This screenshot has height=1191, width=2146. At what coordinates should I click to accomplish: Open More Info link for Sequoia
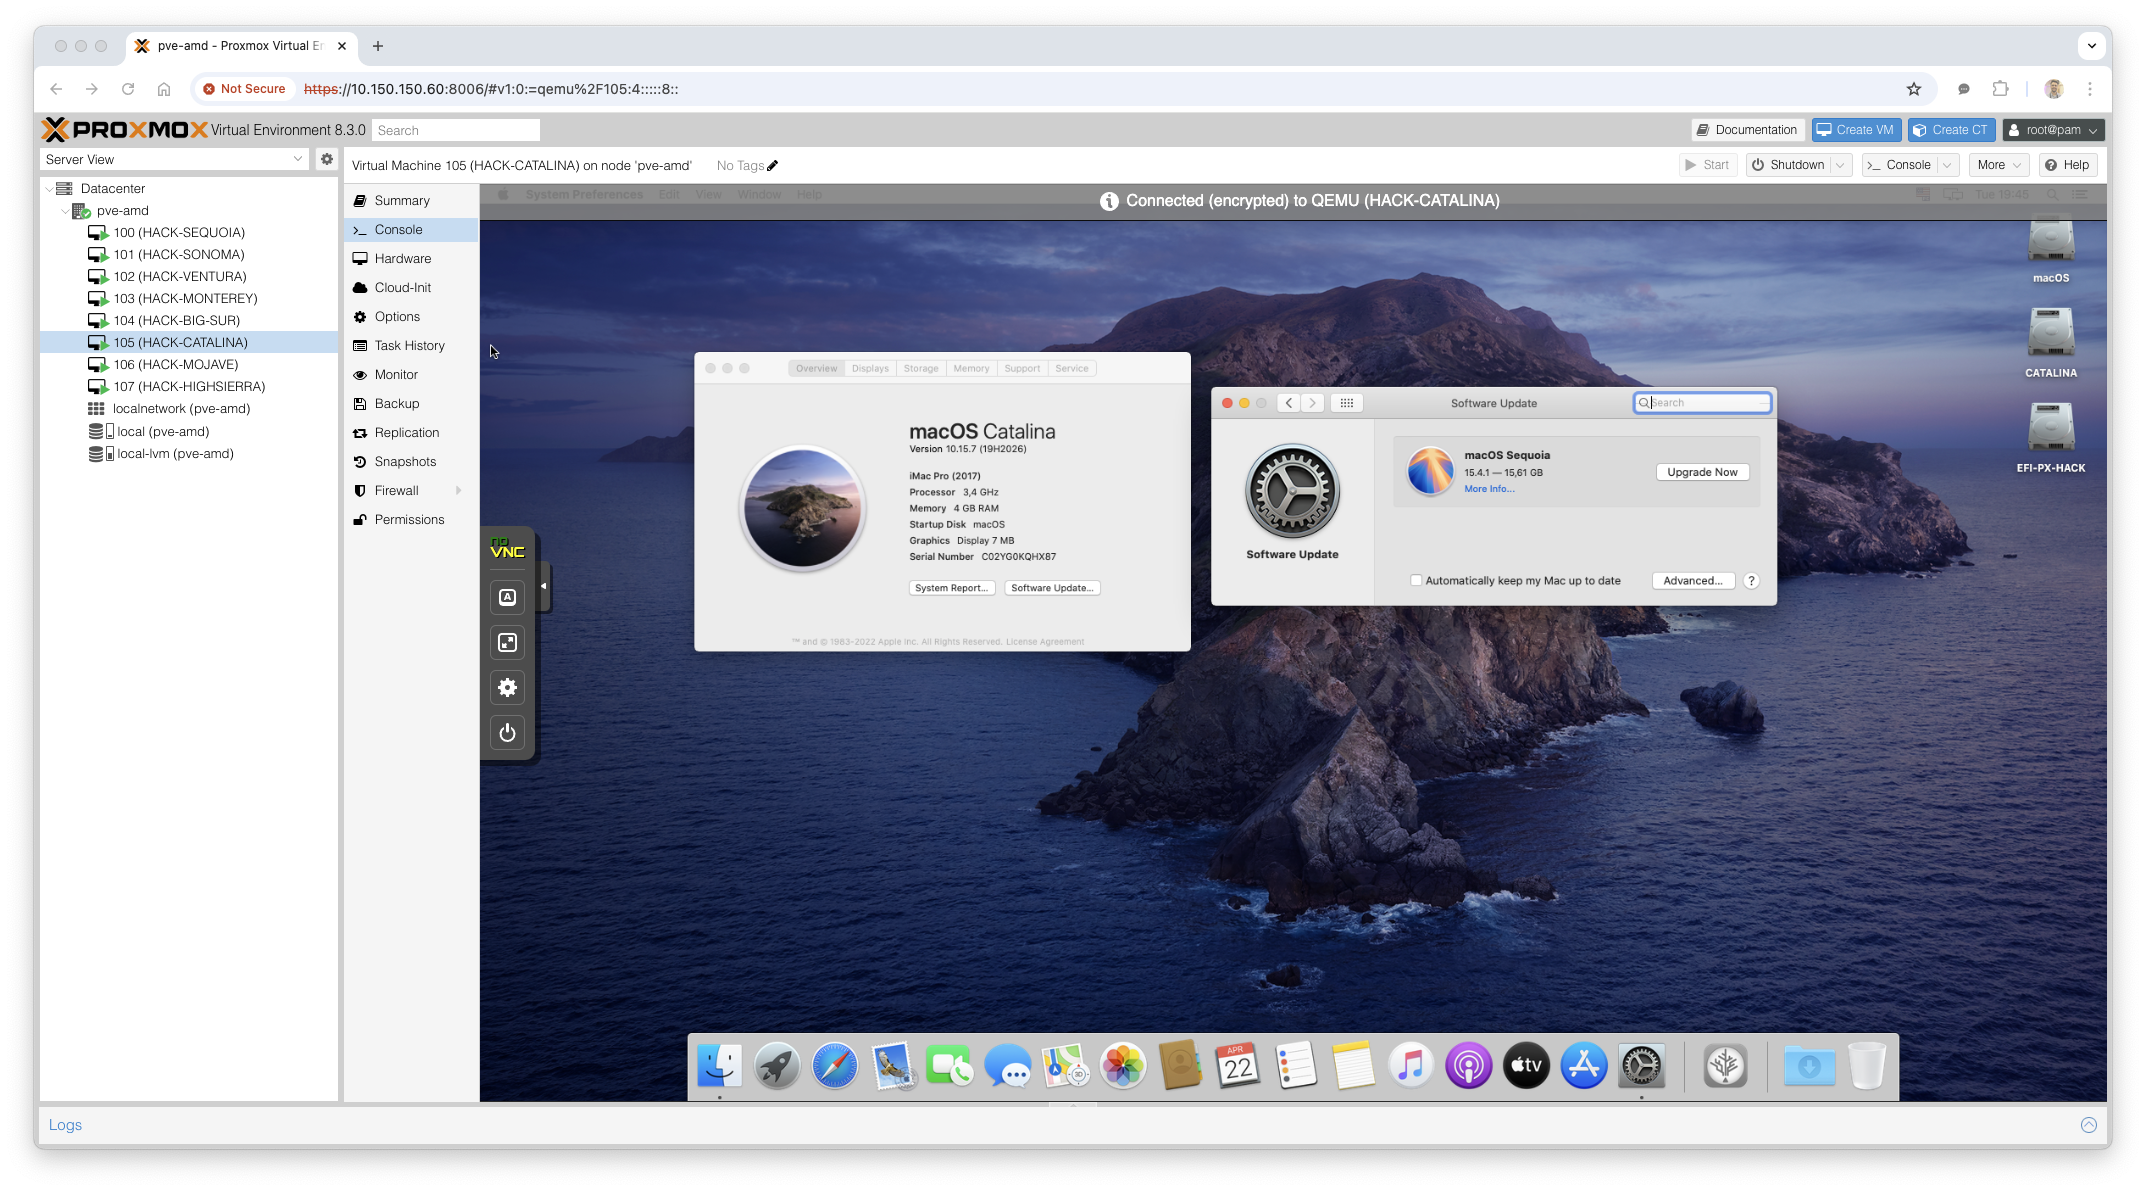pos(1489,489)
